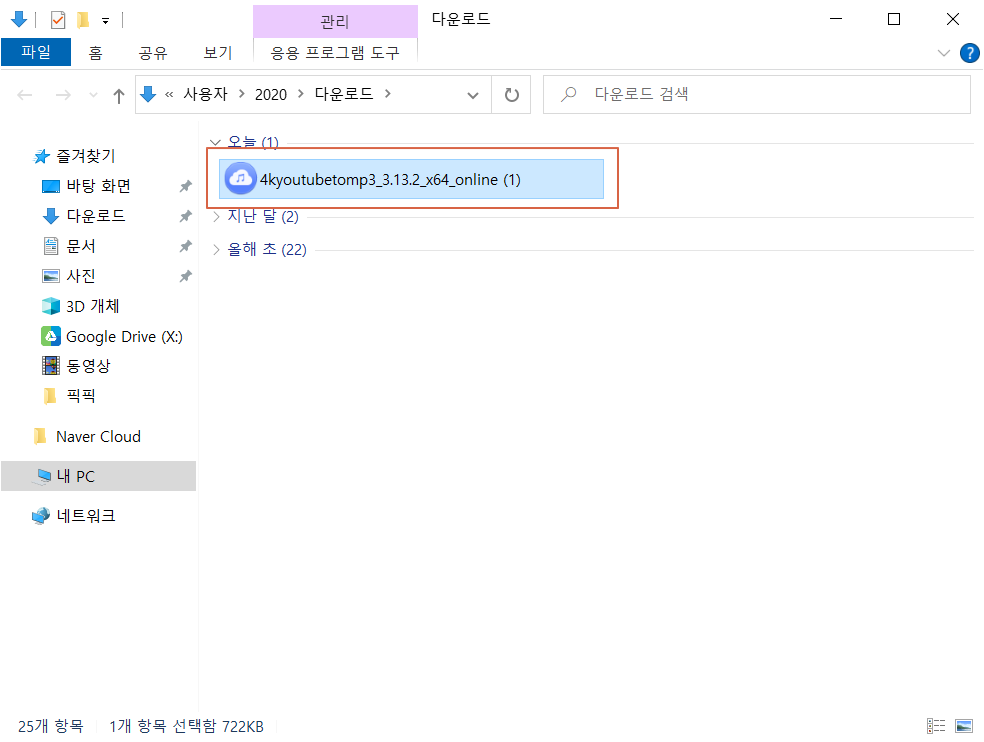Image resolution: width=984 pixels, height=742 pixels.
Task: Expand the chevron after 다운로드 in address bar
Action: coord(388,94)
